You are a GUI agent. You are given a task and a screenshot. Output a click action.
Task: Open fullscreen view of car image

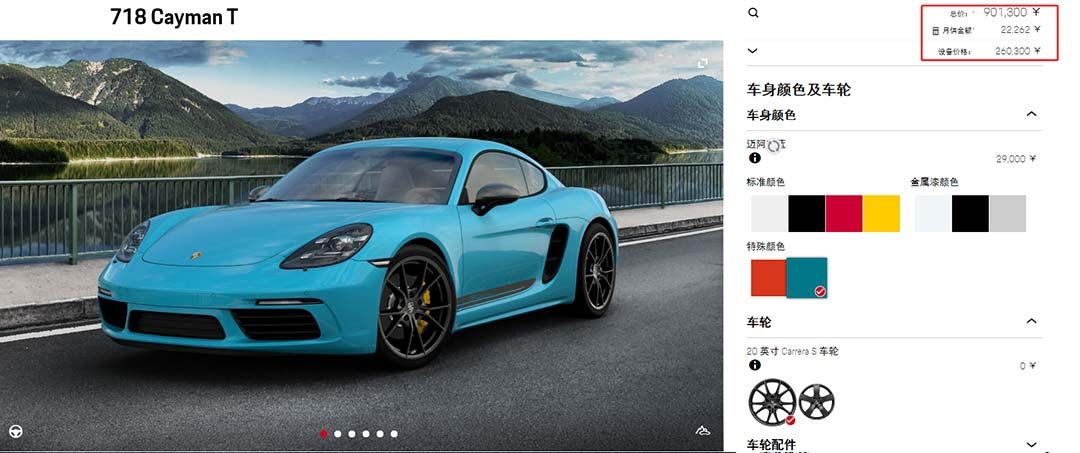point(703,63)
